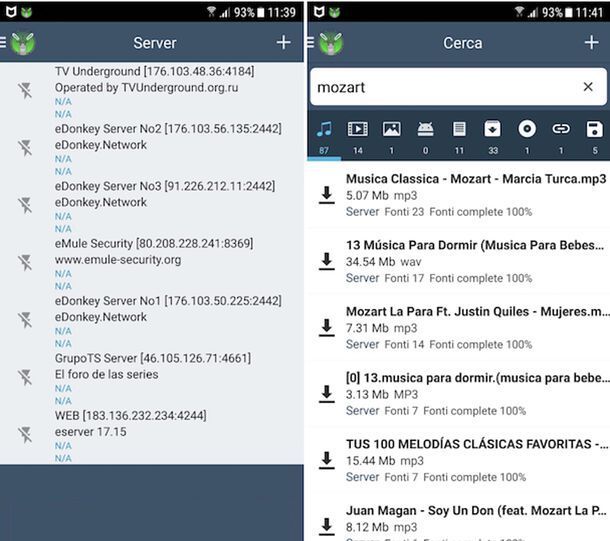Download [0] 13.musica para dormir MP3

(x=327, y=394)
